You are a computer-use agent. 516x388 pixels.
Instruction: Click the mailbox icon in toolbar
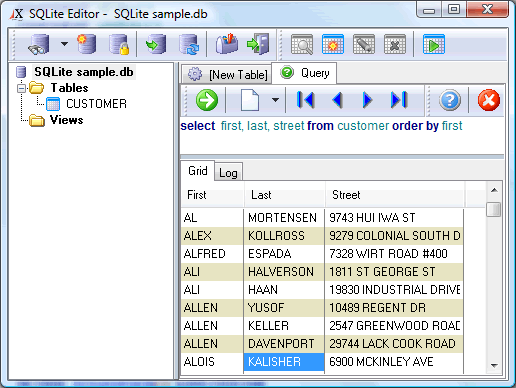[227, 44]
